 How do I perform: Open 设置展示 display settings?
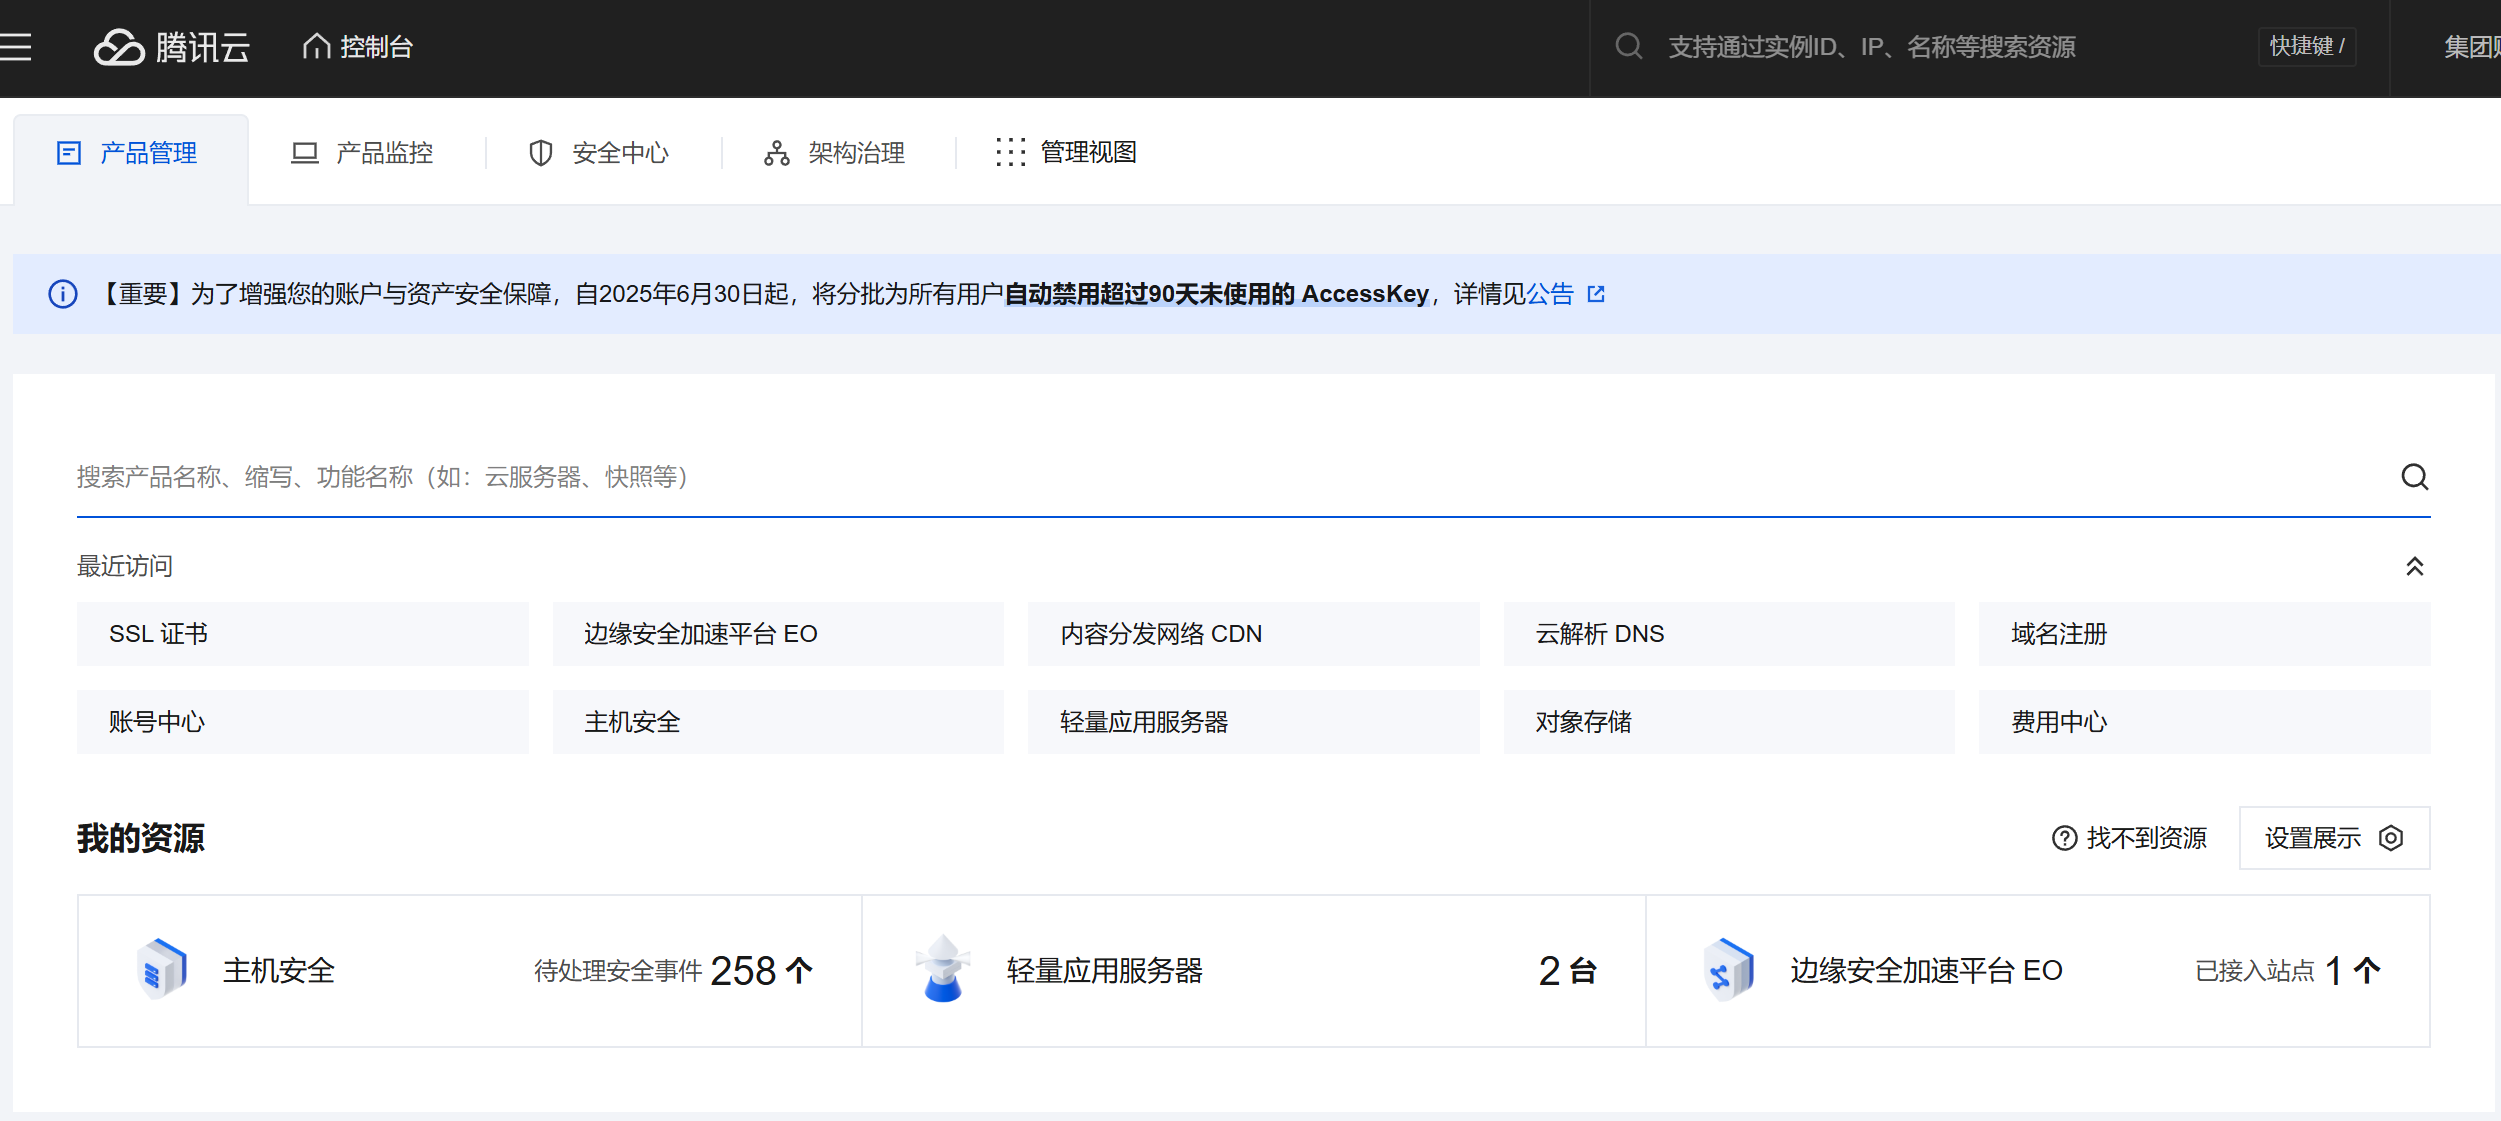2333,838
